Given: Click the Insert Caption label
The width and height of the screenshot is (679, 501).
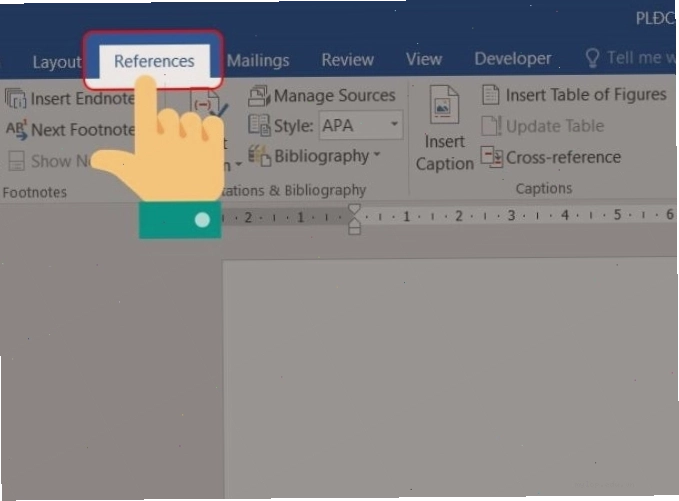Looking at the screenshot, I should [445, 152].
